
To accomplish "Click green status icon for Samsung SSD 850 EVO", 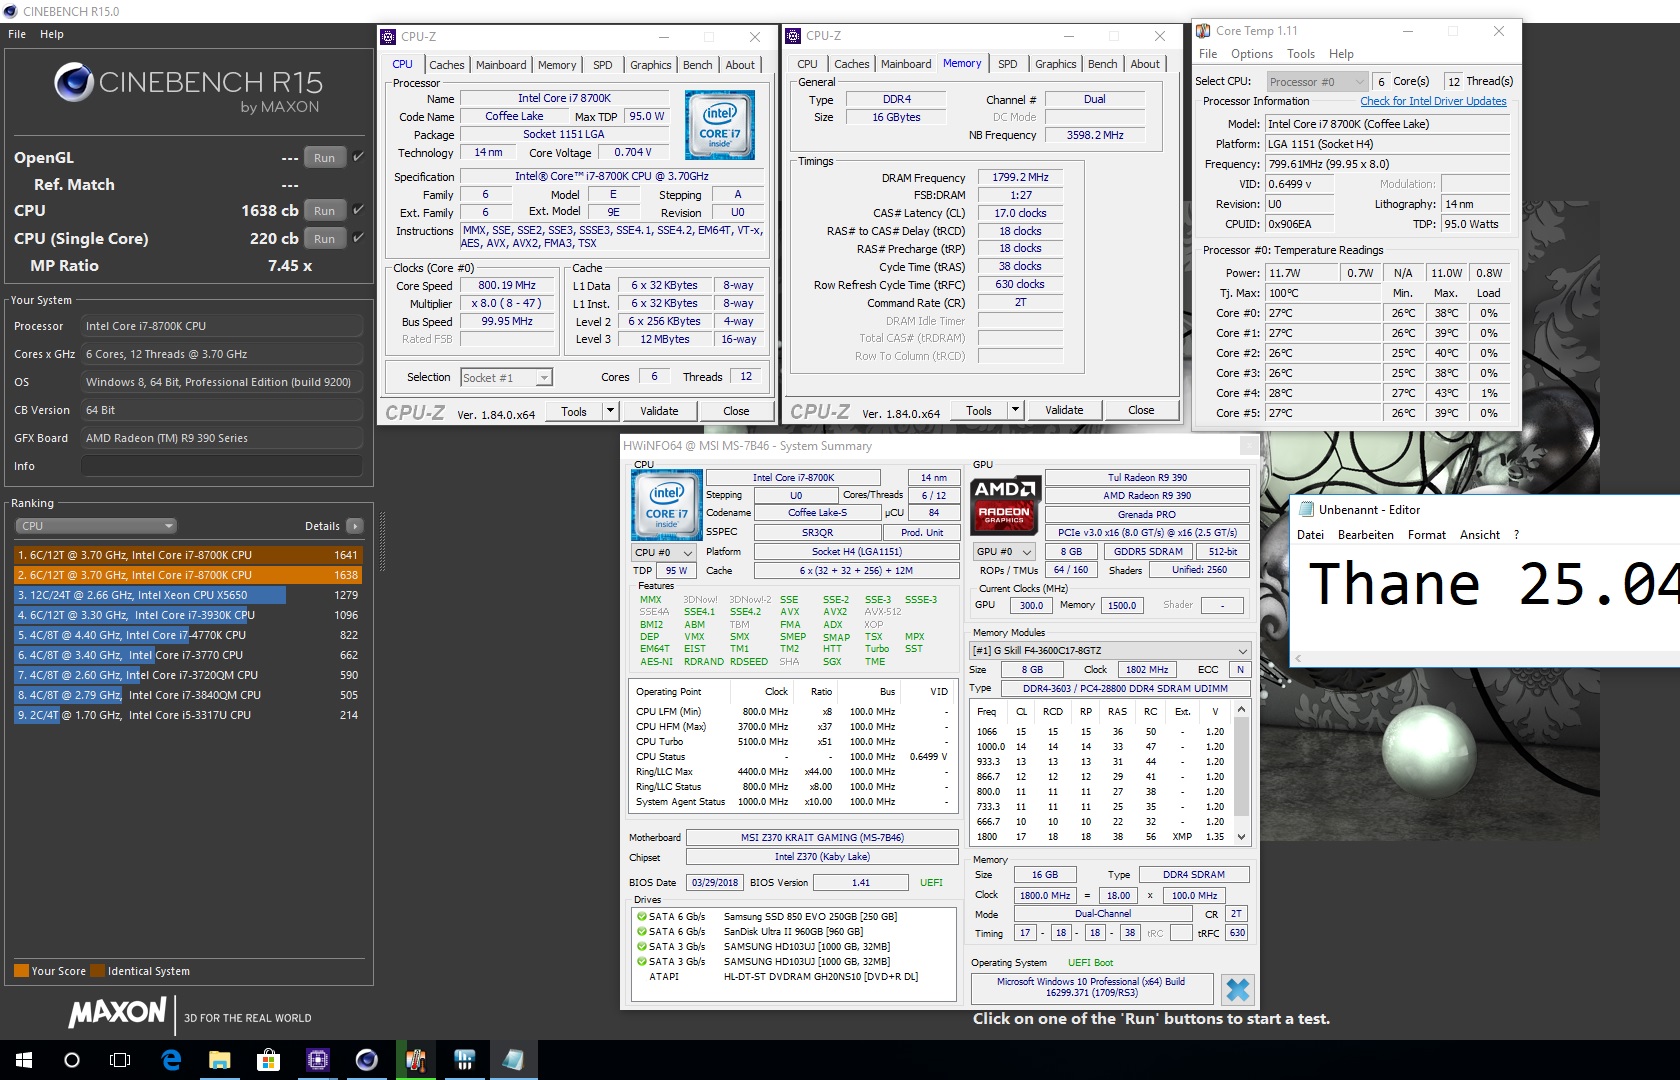I will pos(641,916).
